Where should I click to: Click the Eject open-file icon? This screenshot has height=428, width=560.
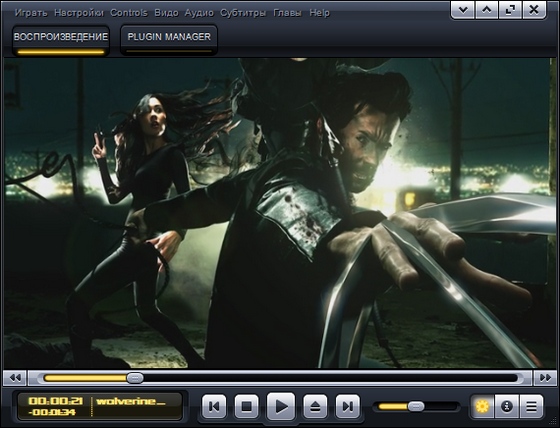pyautogui.click(x=315, y=406)
